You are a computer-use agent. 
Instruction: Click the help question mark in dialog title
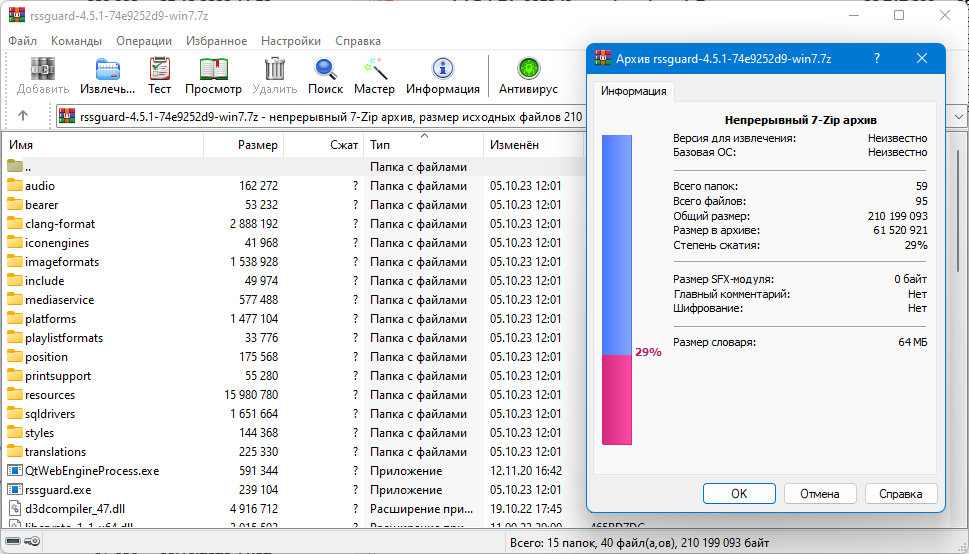(x=877, y=59)
